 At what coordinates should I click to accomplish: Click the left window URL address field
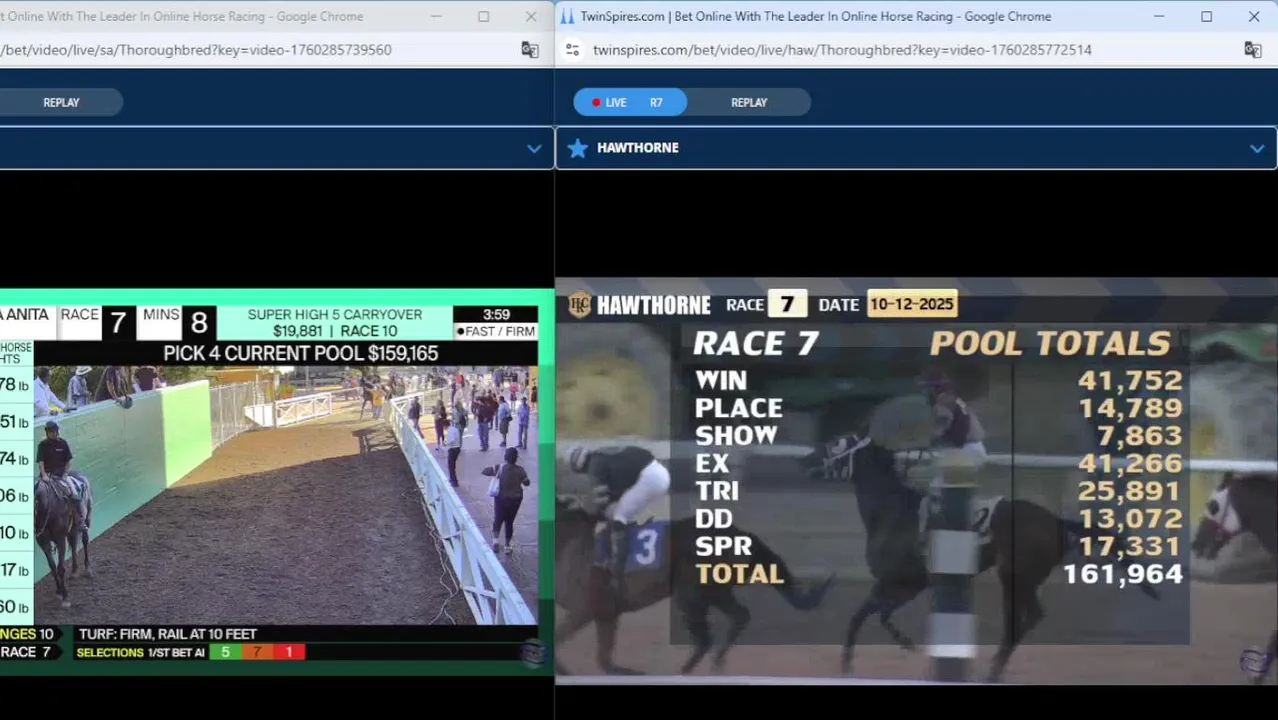point(195,50)
